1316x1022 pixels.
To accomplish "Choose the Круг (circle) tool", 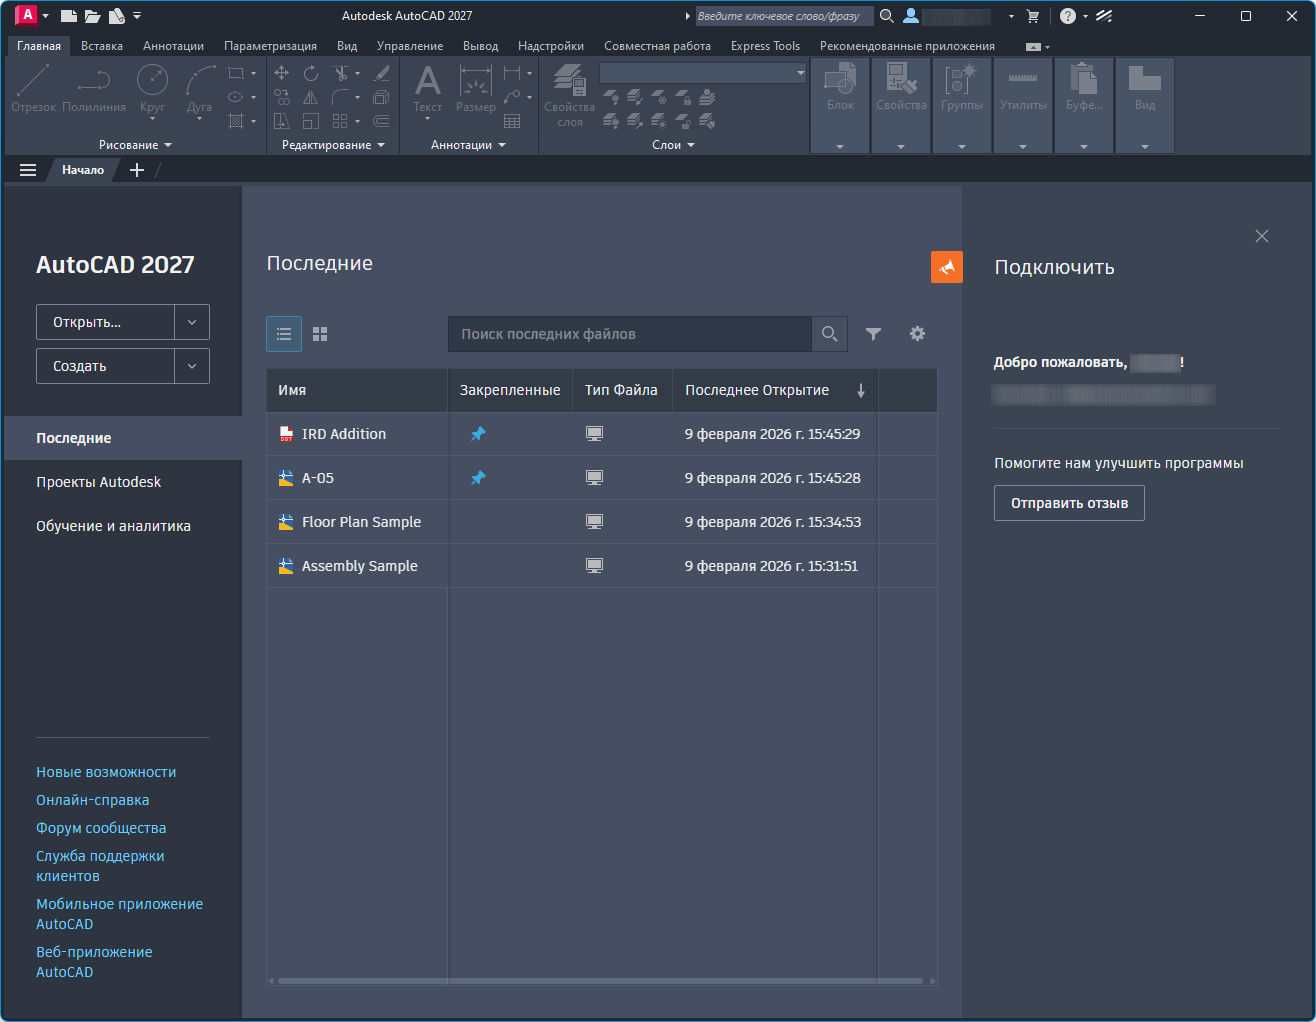I will 152,88.
